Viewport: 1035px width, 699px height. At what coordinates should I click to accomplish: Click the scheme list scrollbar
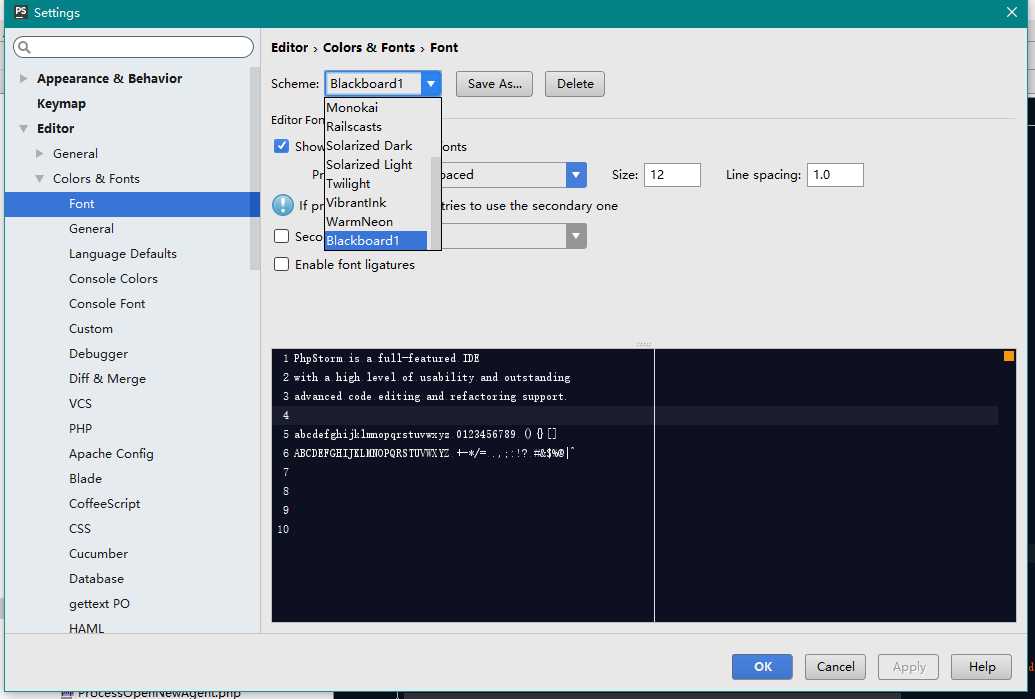[x=435, y=203]
